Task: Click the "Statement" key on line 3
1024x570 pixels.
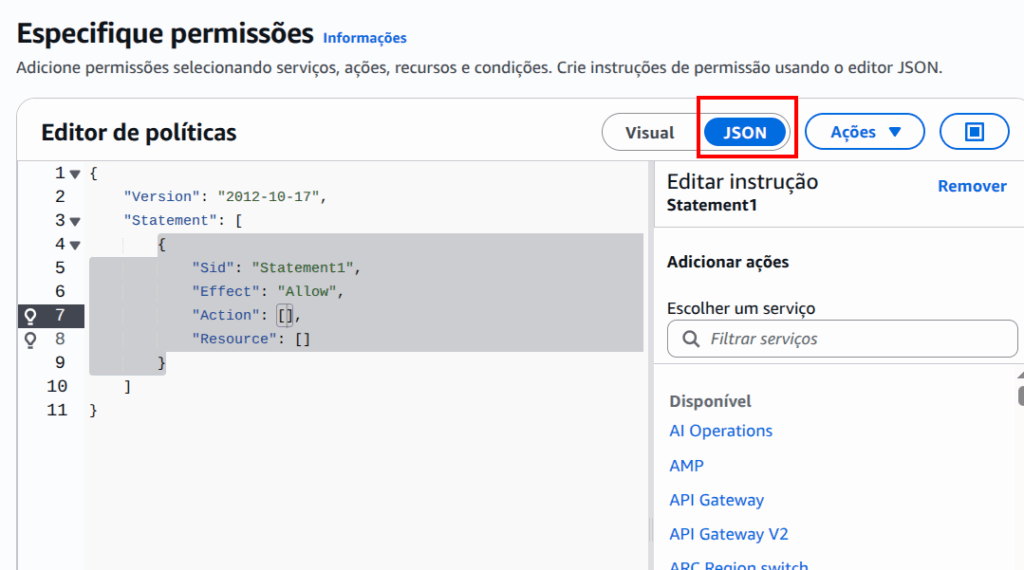Action: coord(170,221)
